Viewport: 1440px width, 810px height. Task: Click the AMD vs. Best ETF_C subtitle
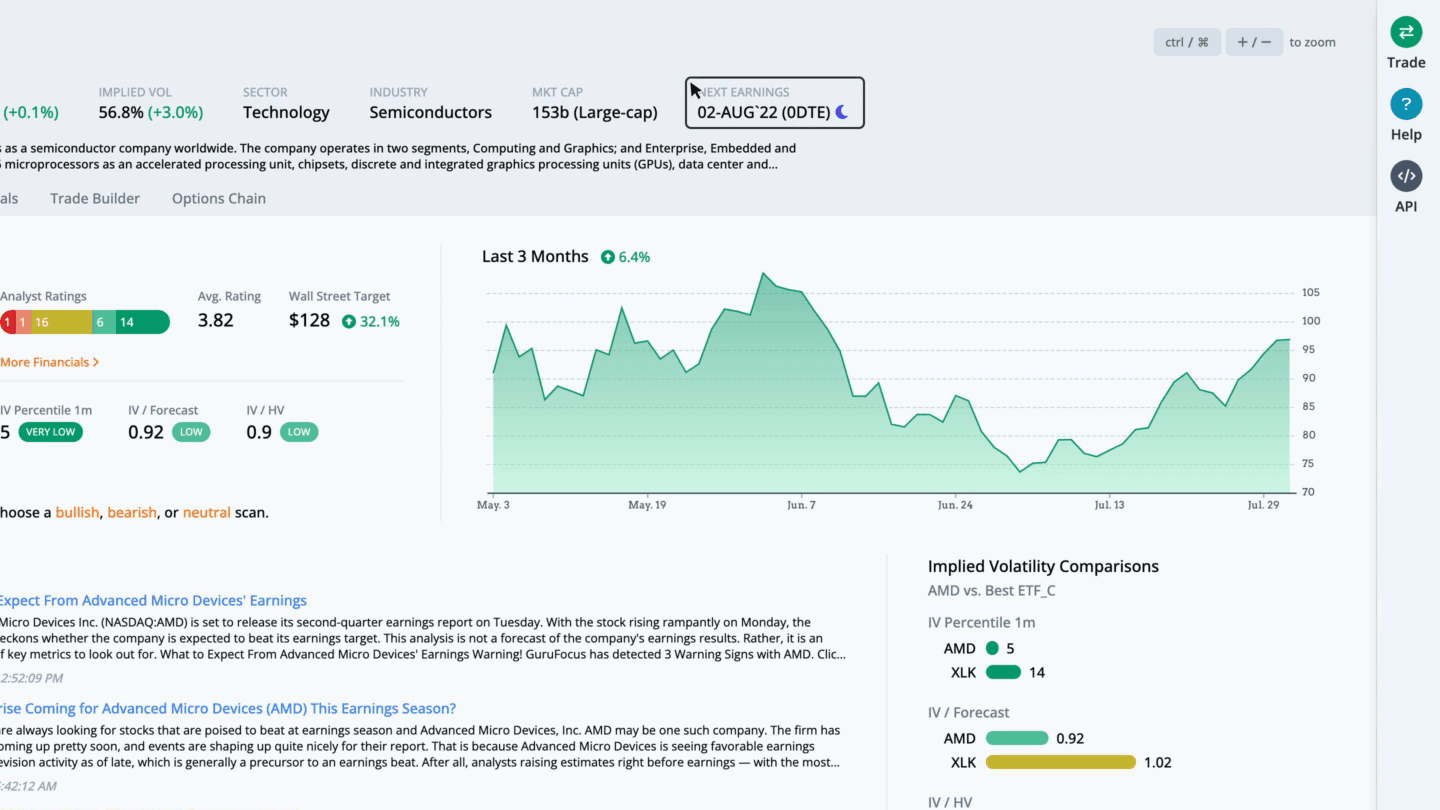(x=992, y=590)
